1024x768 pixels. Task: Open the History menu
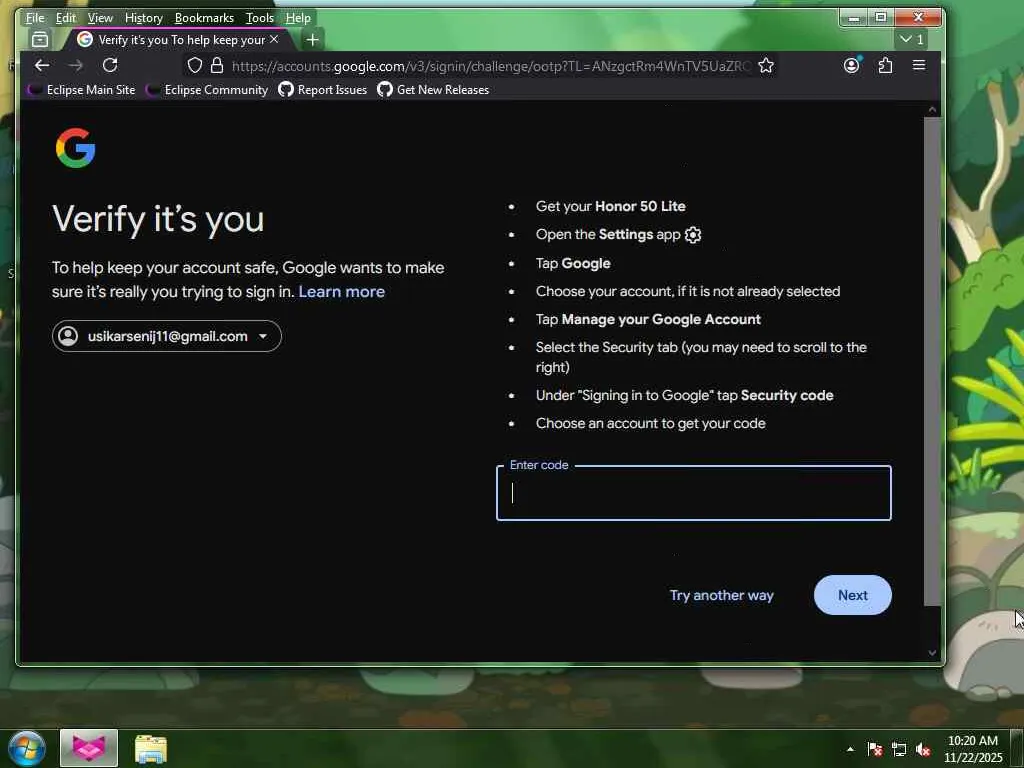(x=144, y=18)
